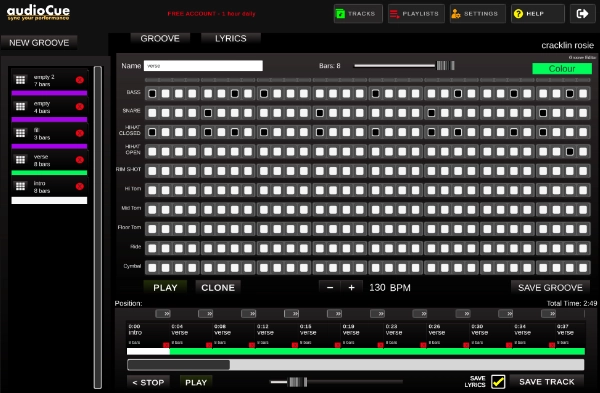This screenshot has width=600, height=393.
Task: Open the Help page
Action: (538, 14)
